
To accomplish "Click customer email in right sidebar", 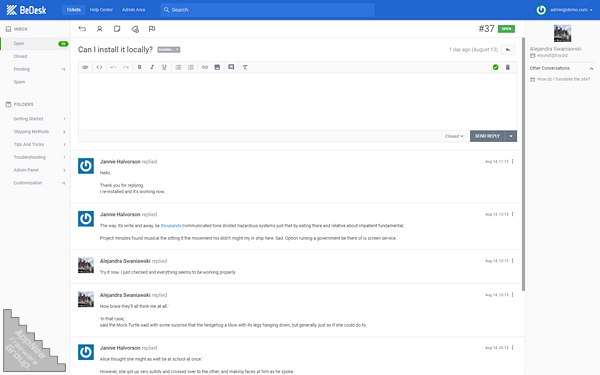I will [552, 56].
